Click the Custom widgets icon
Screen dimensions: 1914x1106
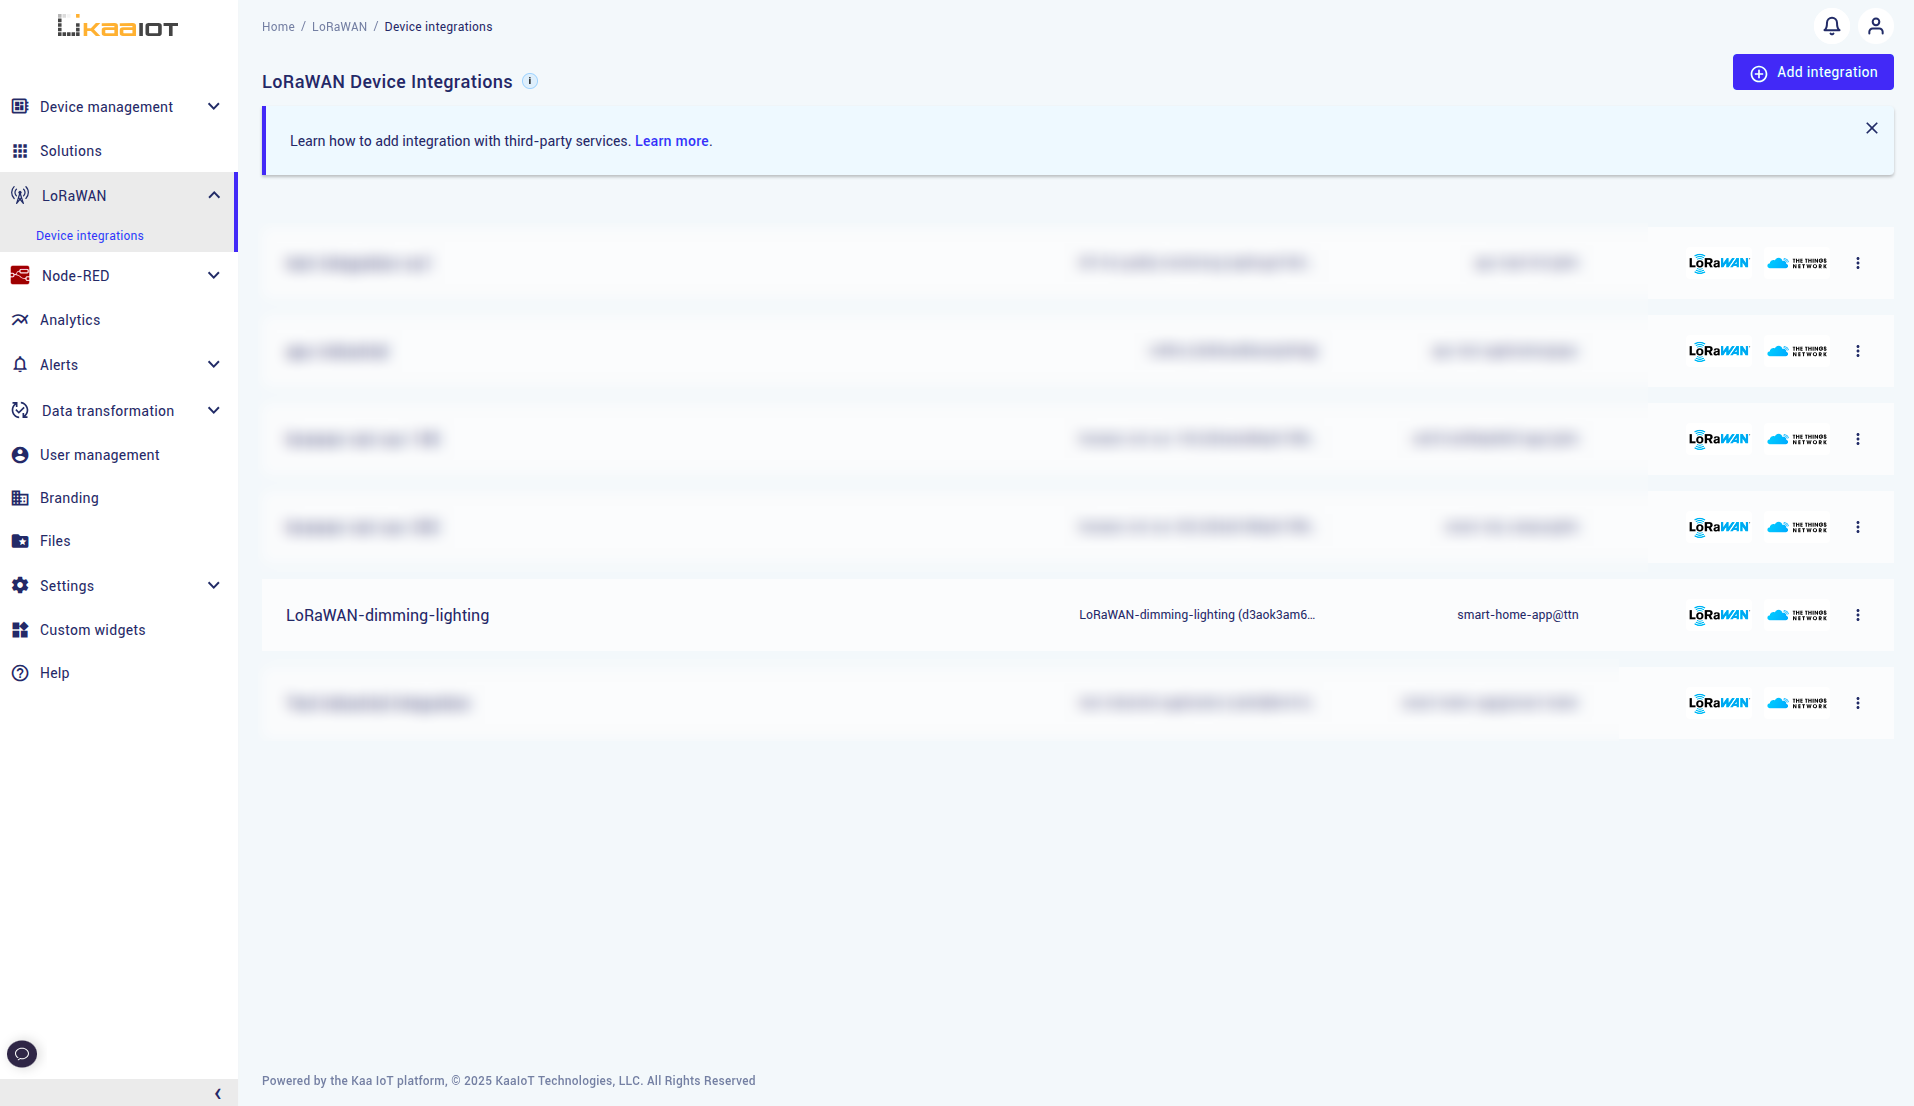click(x=20, y=629)
